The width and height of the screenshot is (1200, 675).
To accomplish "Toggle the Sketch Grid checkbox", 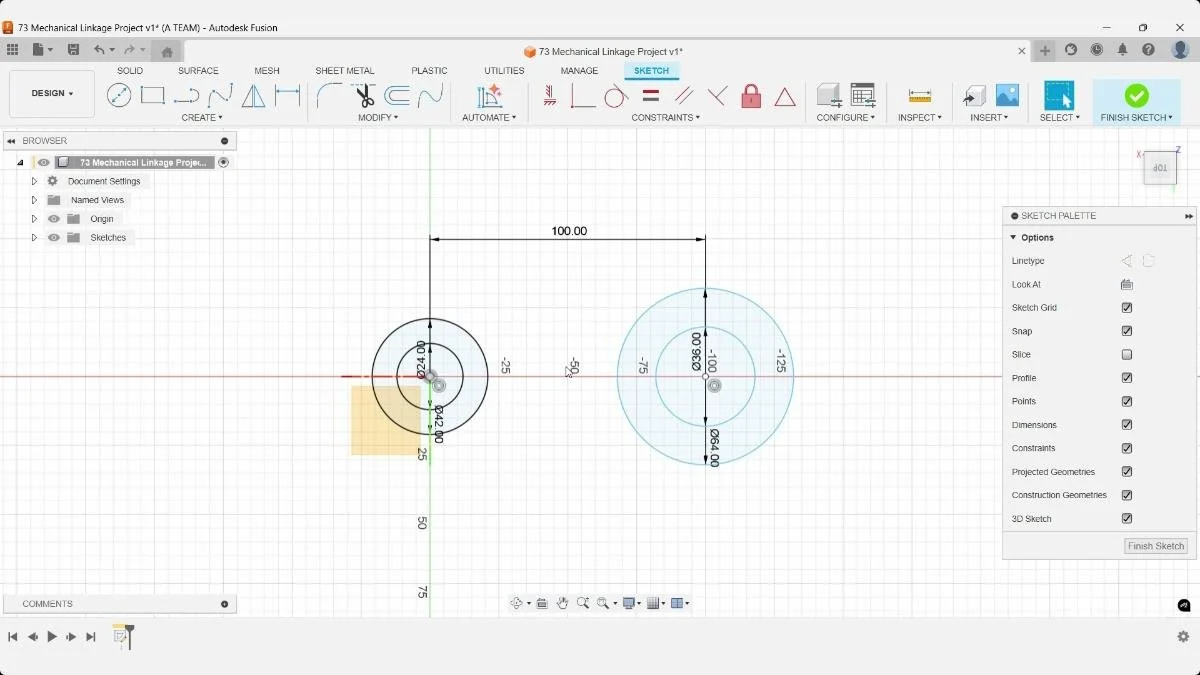I will pos(1127,308).
